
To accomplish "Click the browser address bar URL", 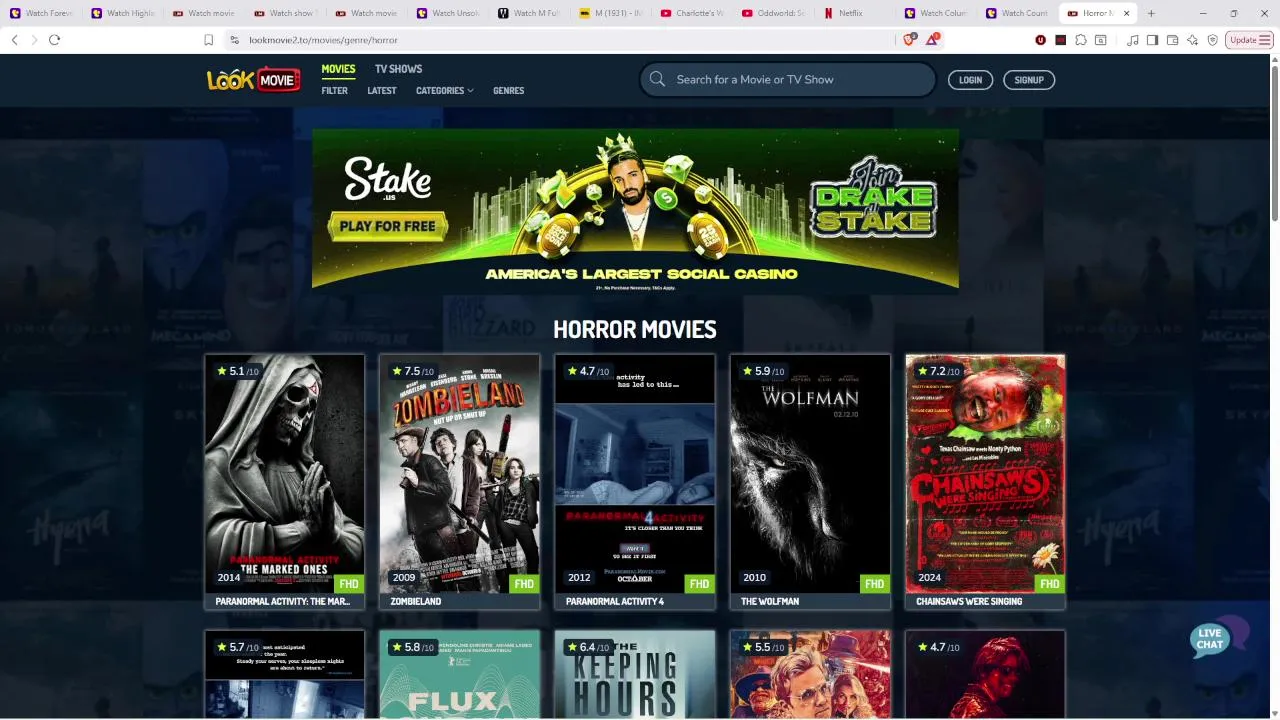I will click(x=323, y=40).
